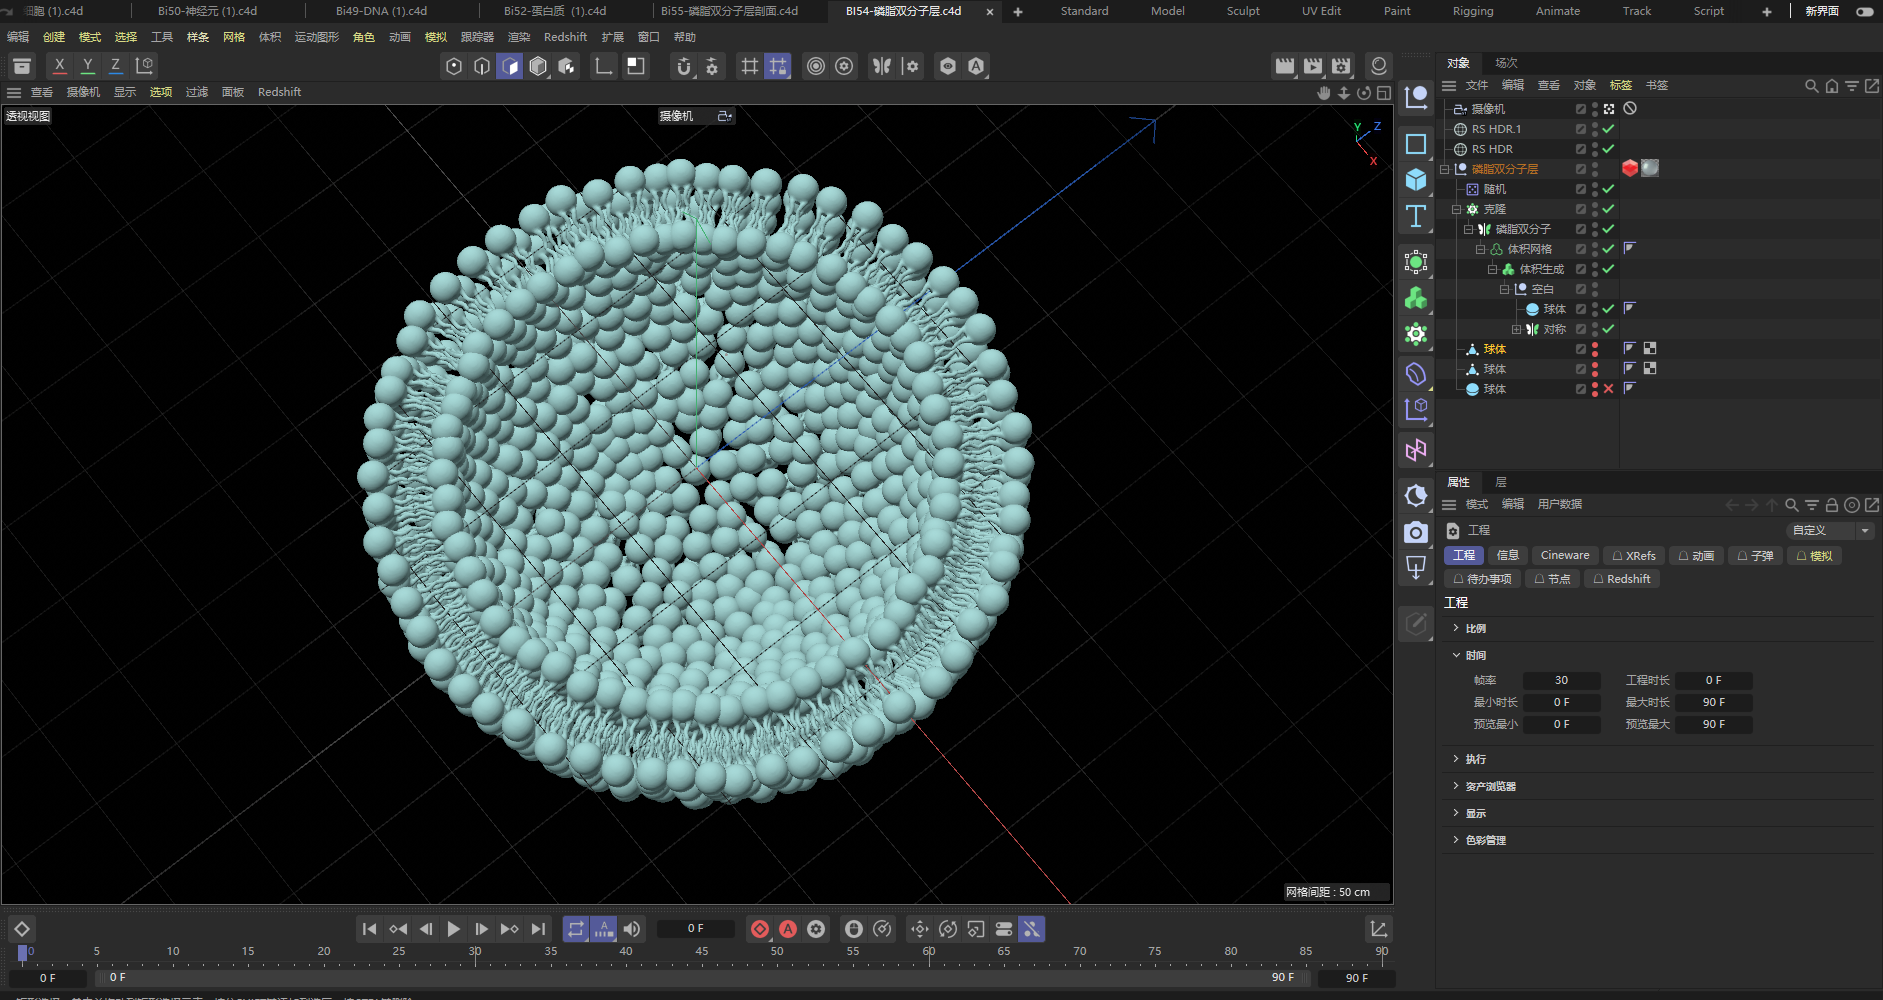1883x1000 pixels.
Task: Select the points mode icon
Action: tap(454, 66)
